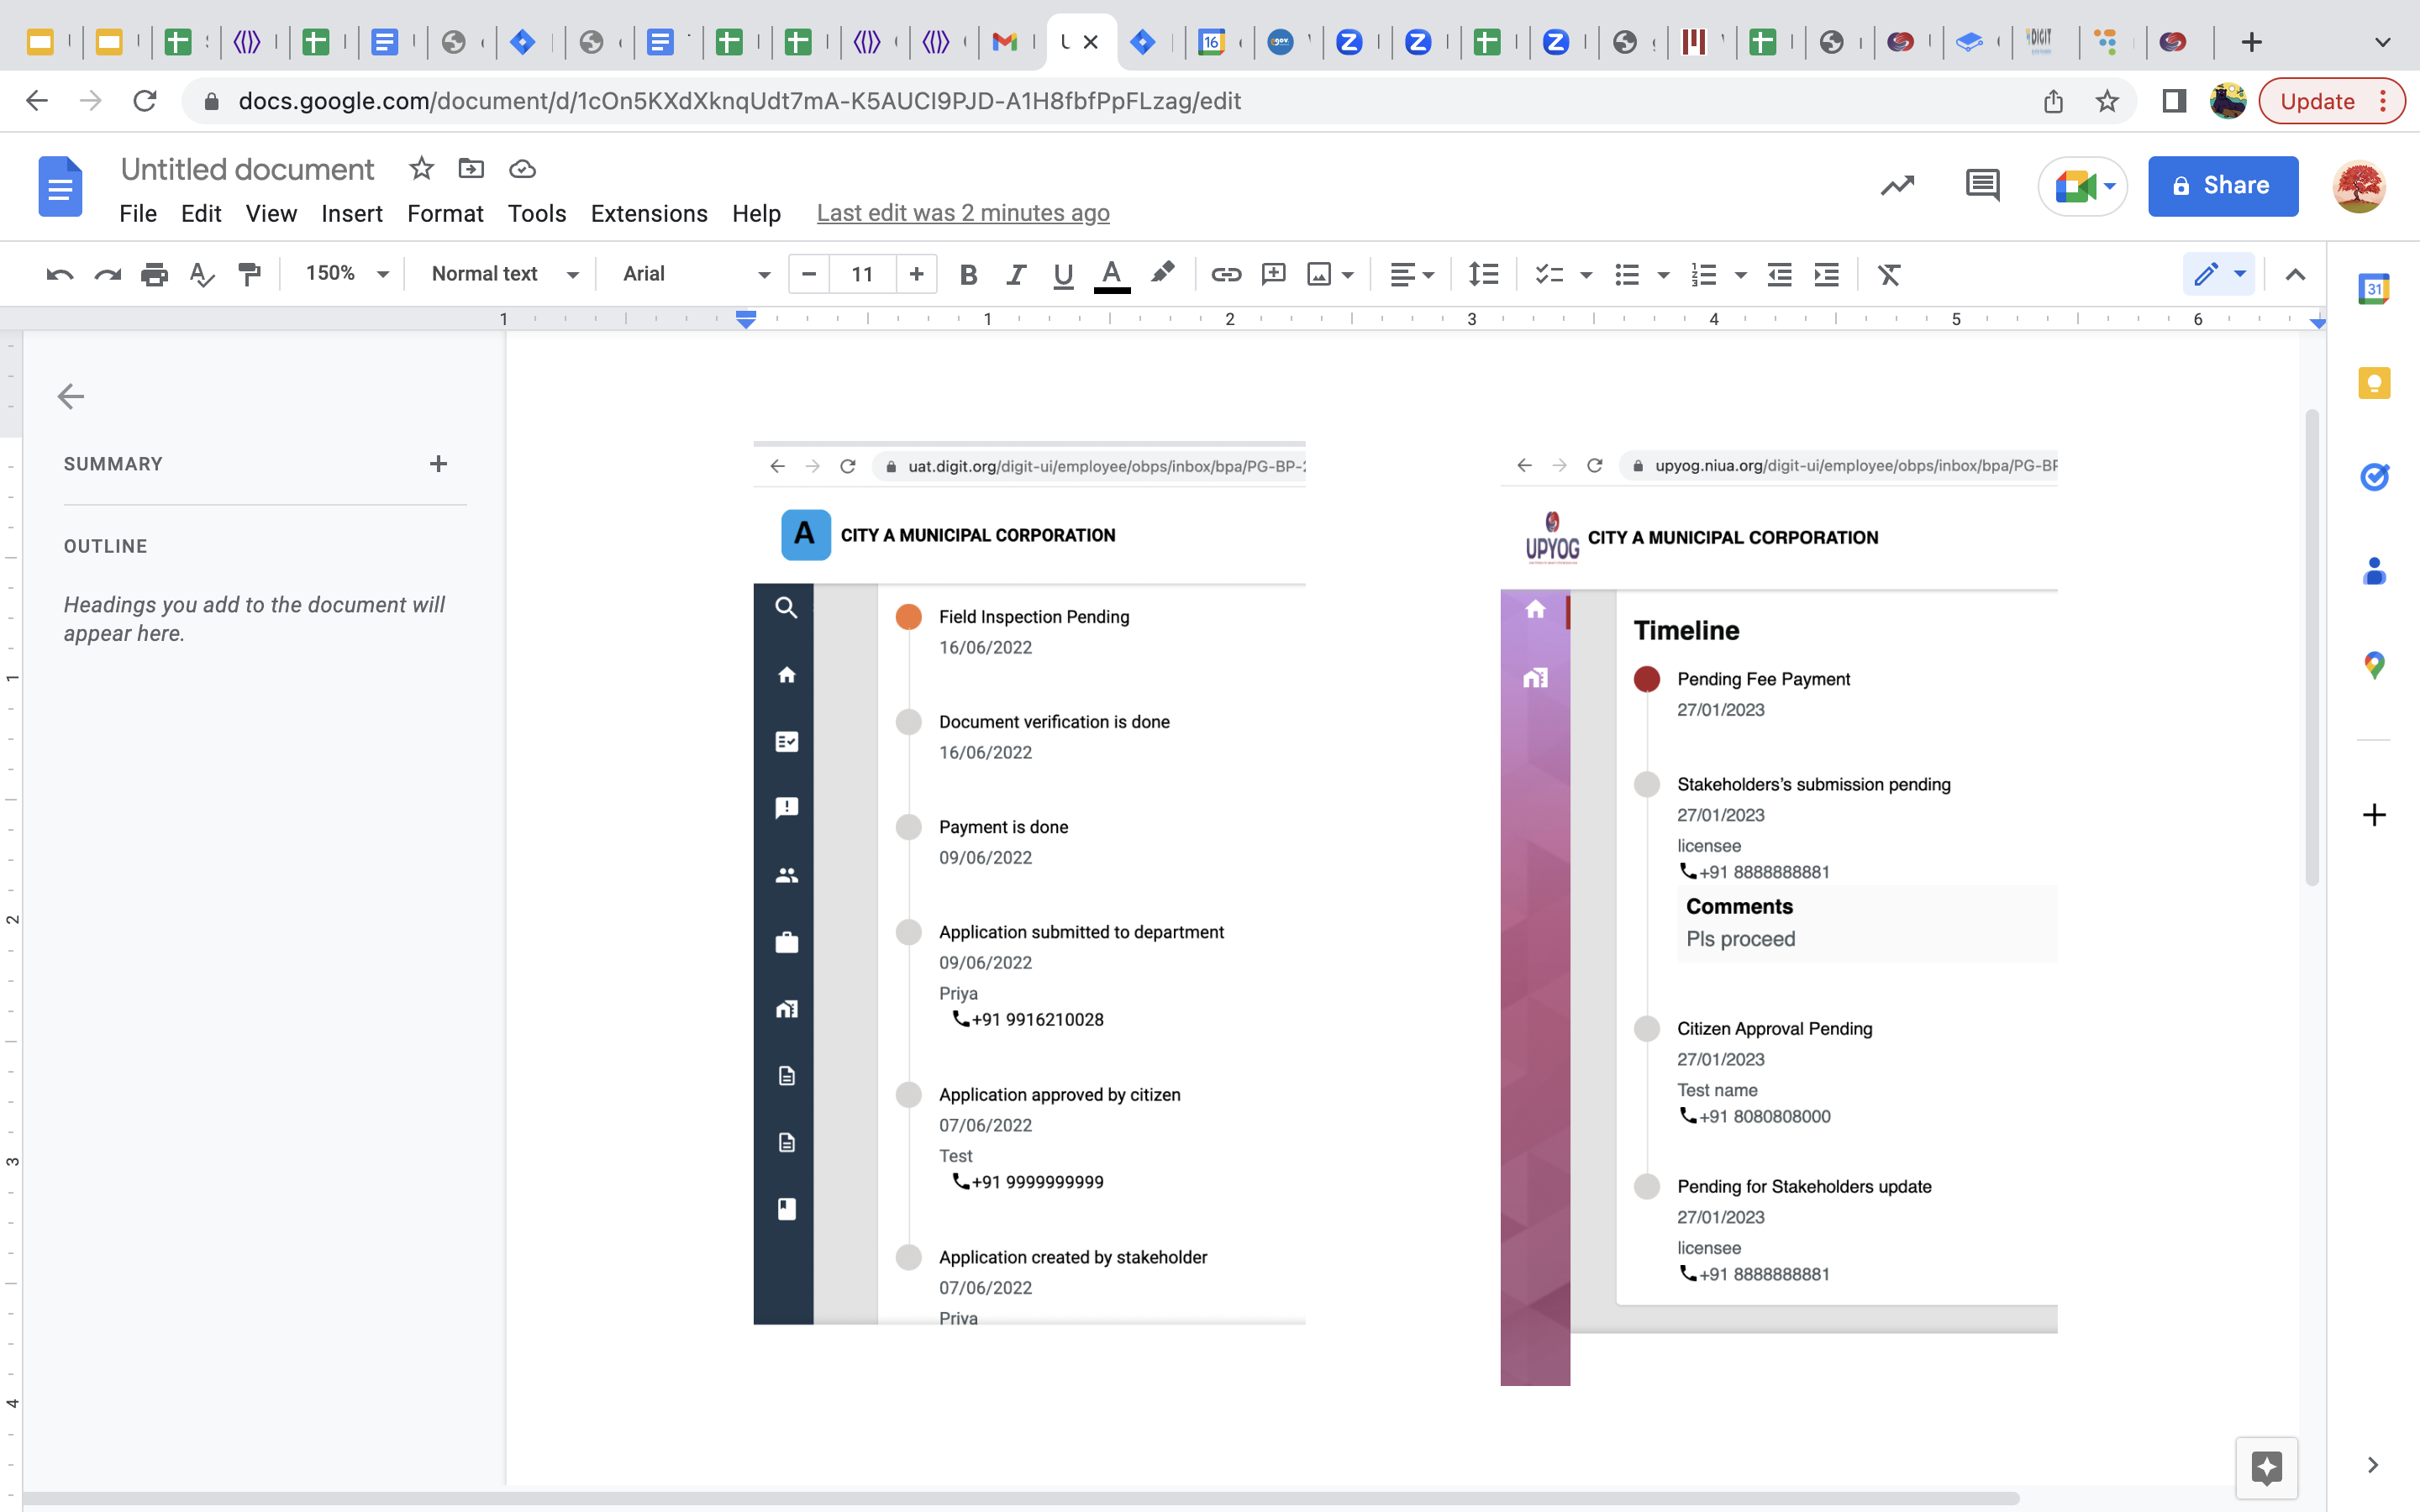Open the Extensions menu

[648, 213]
